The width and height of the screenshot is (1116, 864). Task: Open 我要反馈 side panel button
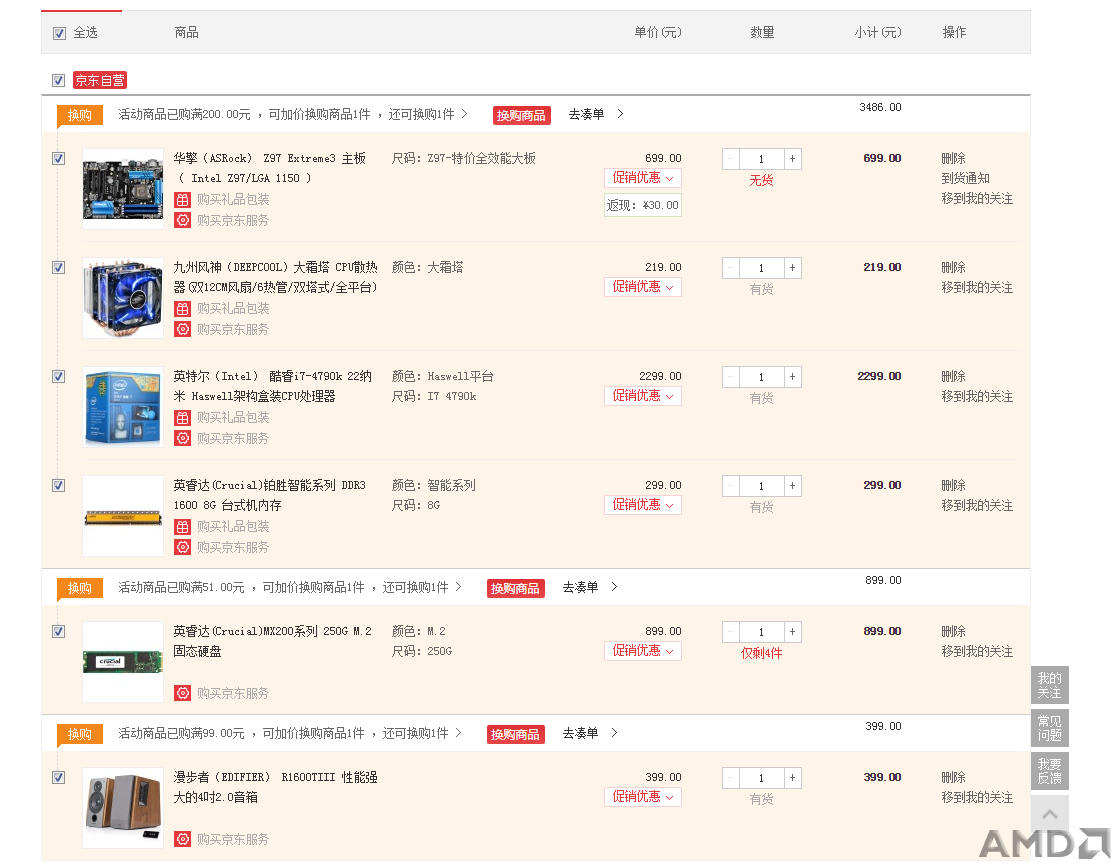click(x=1050, y=771)
